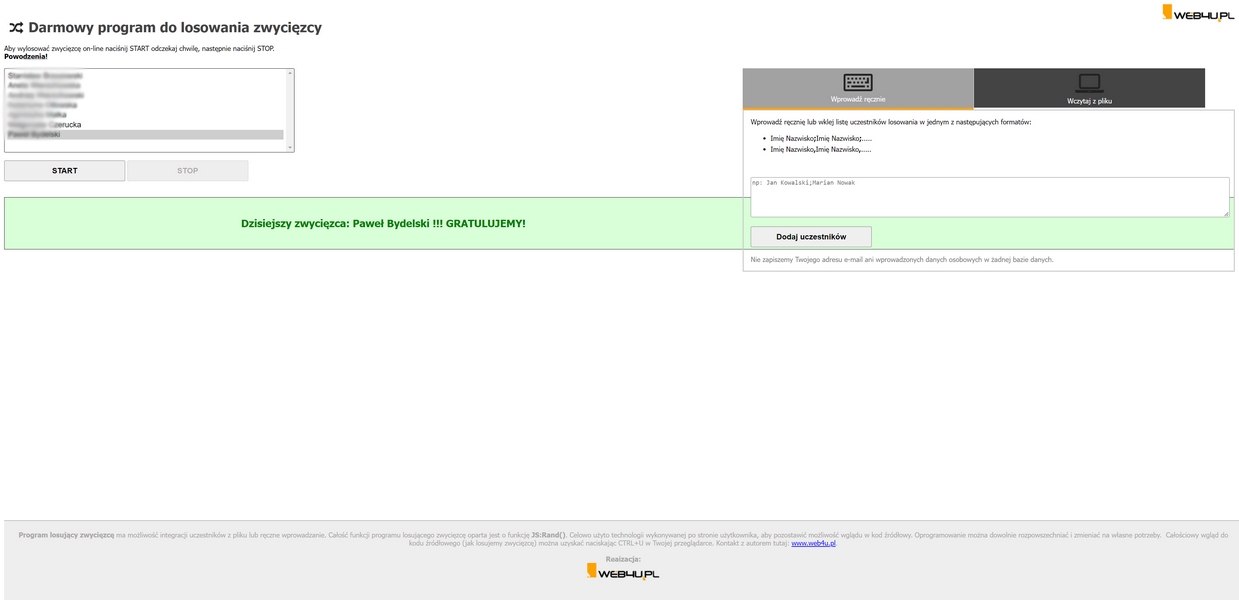Click the shuffle icon beside the page title

15,28
